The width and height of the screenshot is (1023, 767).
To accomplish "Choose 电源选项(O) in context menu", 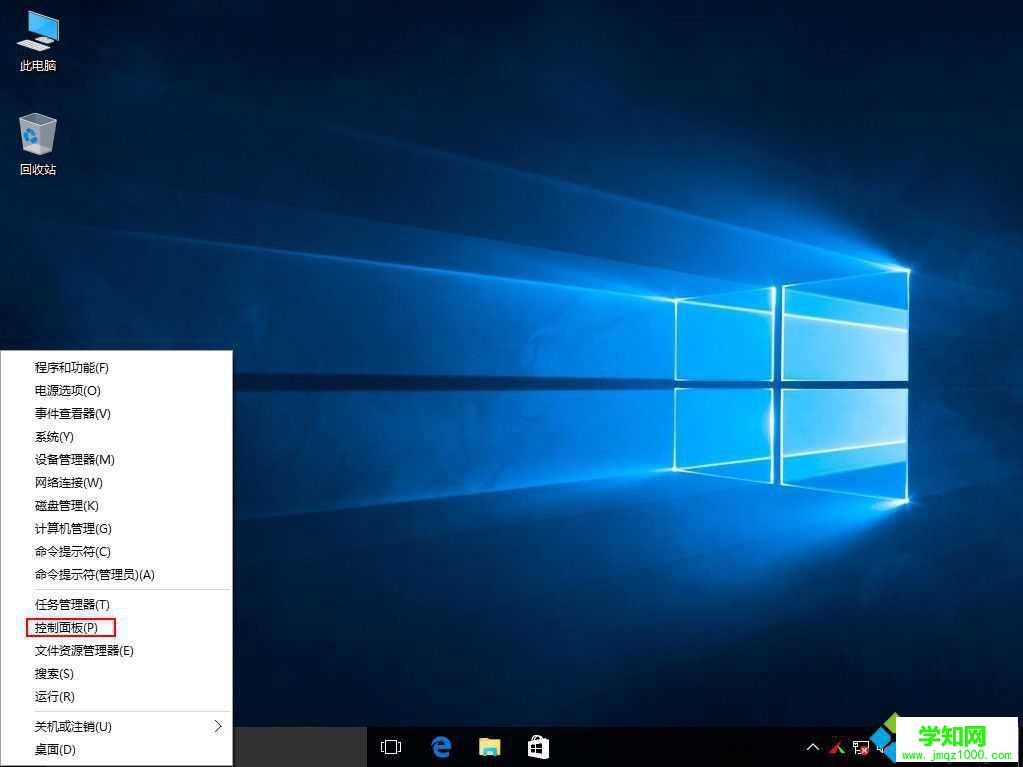I will [67, 390].
